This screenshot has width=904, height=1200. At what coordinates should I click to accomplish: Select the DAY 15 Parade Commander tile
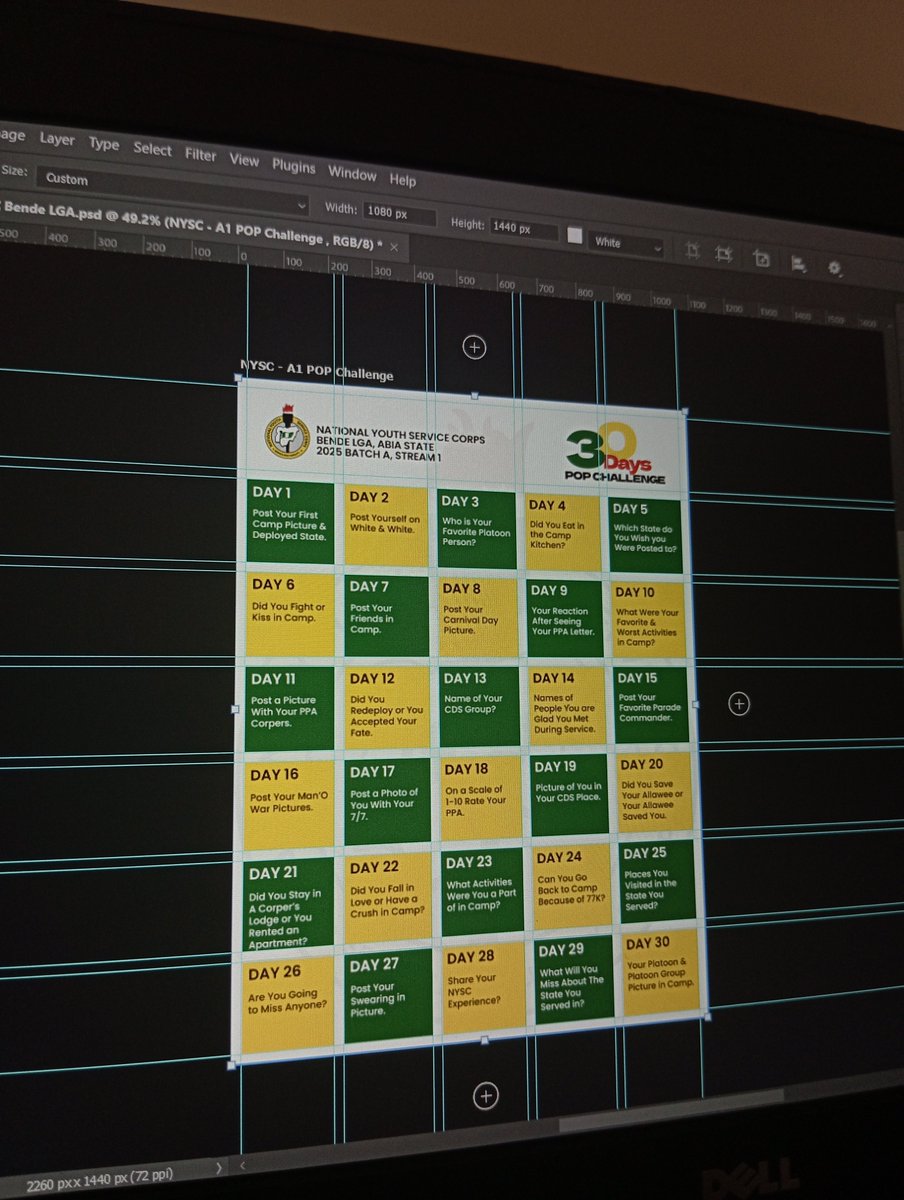pyautogui.click(x=651, y=704)
